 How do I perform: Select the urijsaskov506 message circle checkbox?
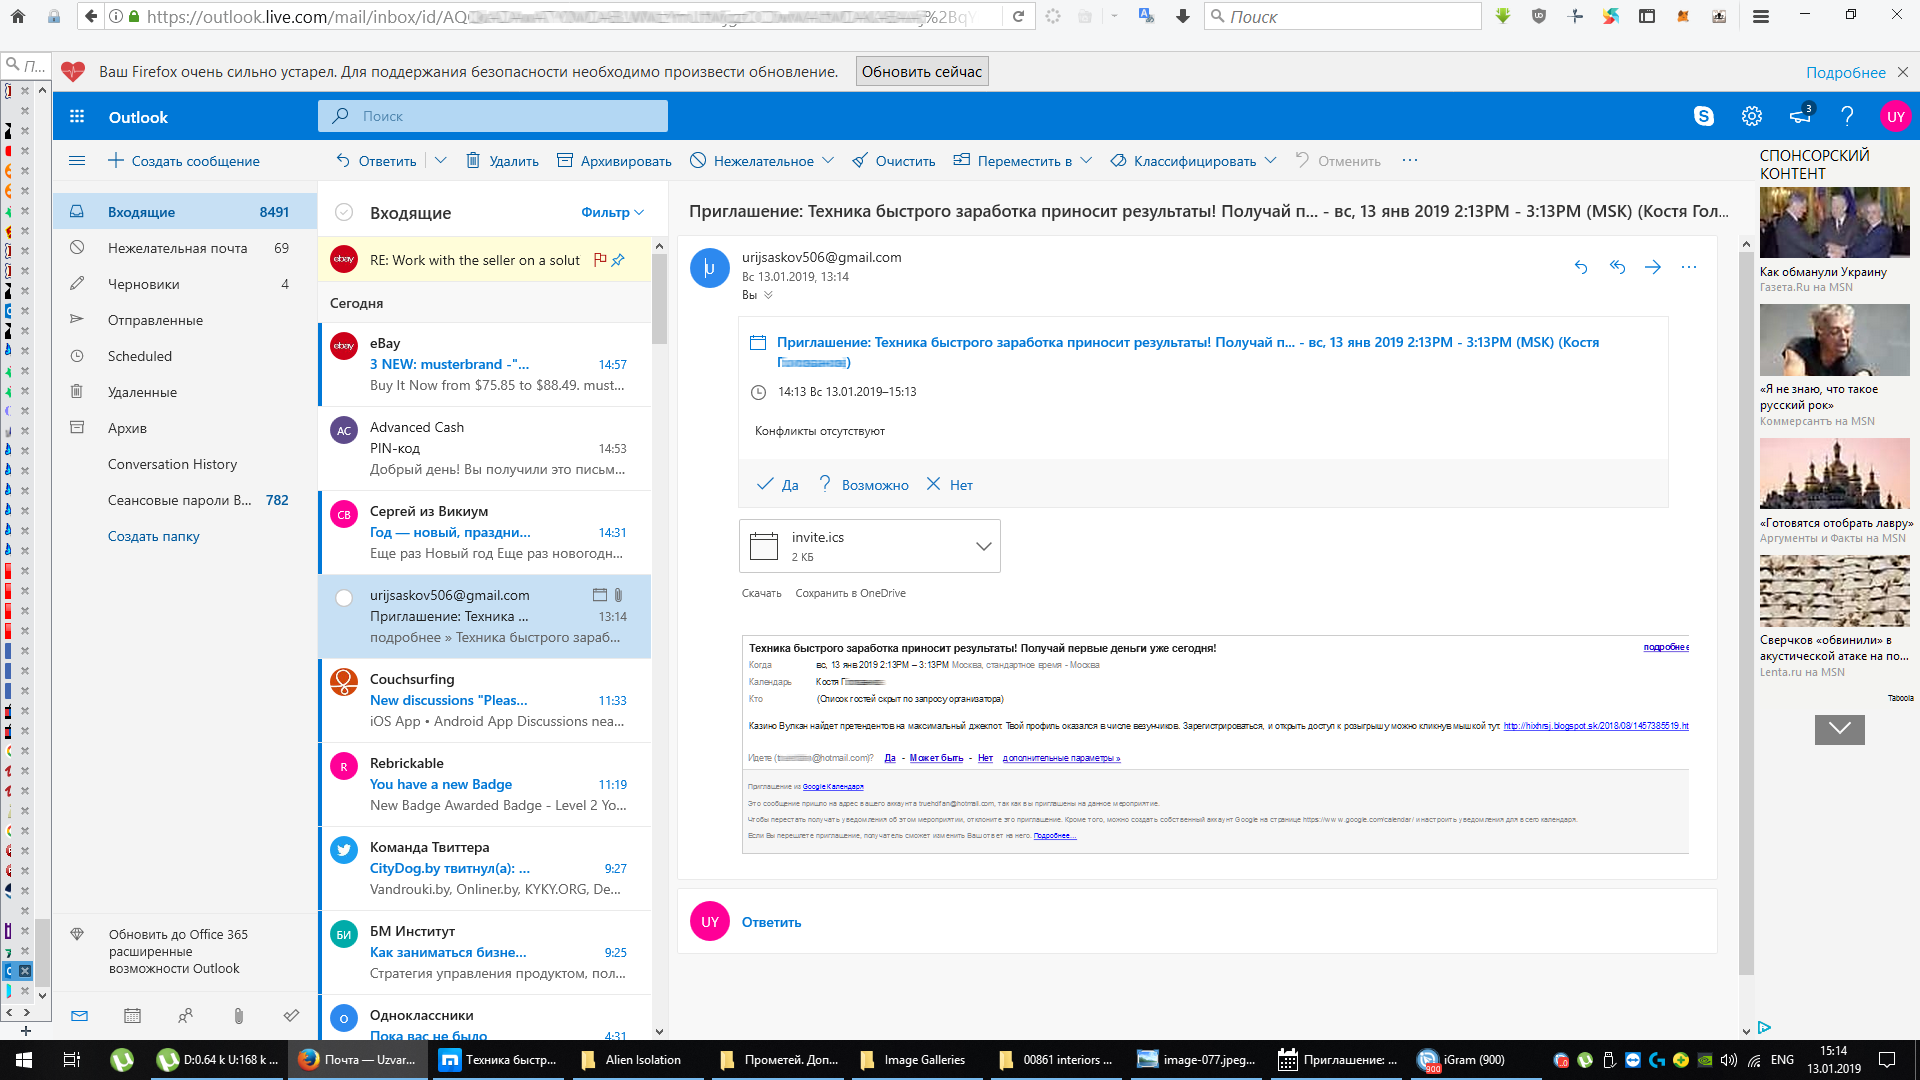tap(344, 598)
